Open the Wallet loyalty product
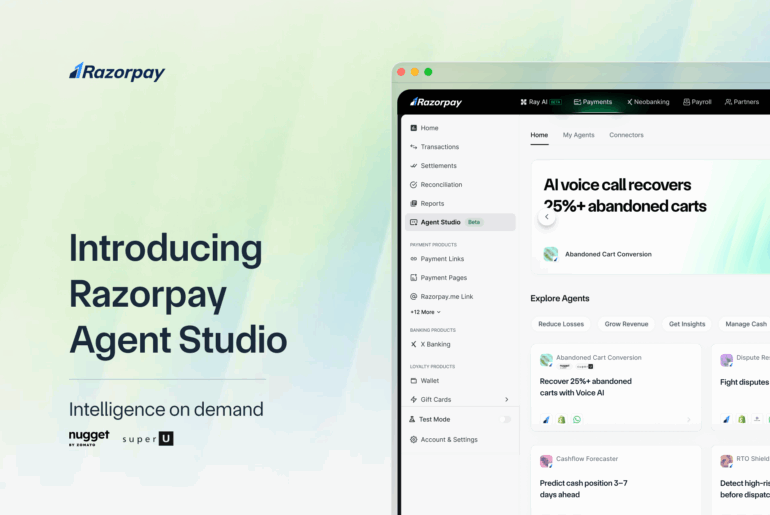Viewport: 770px width, 515px height. [x=425, y=381]
